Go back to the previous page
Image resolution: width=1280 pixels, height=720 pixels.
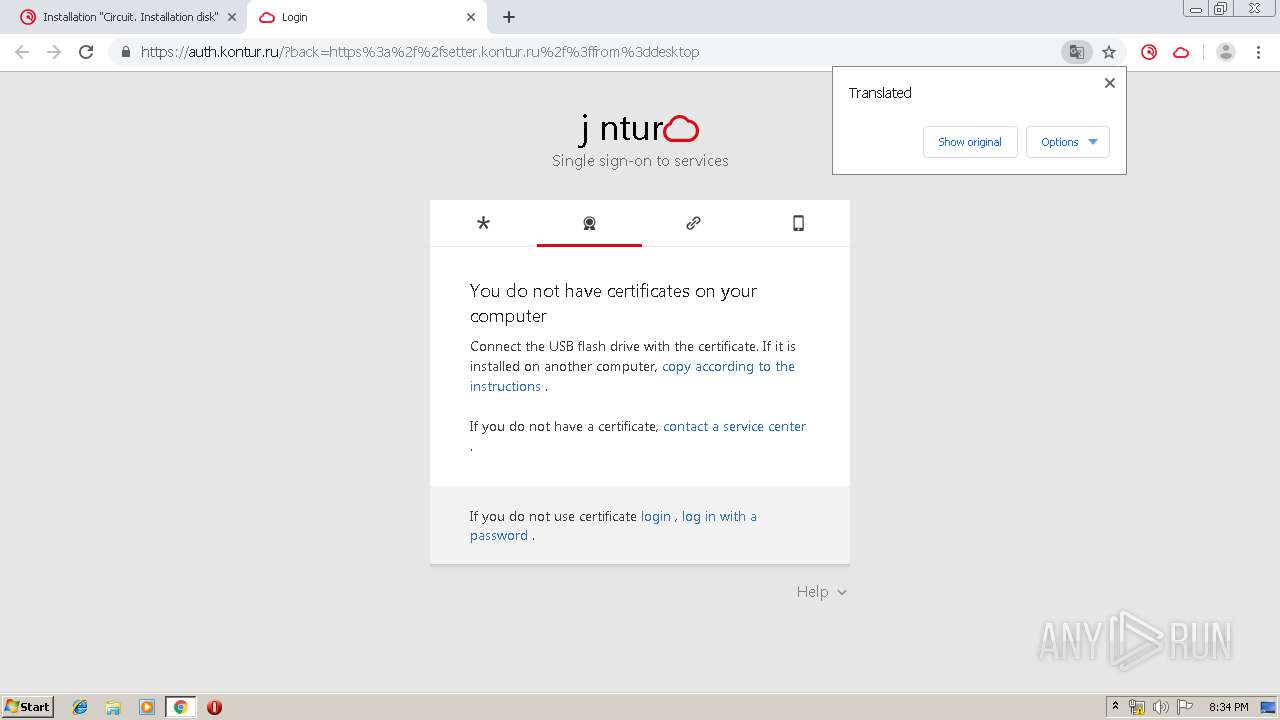coord(22,52)
